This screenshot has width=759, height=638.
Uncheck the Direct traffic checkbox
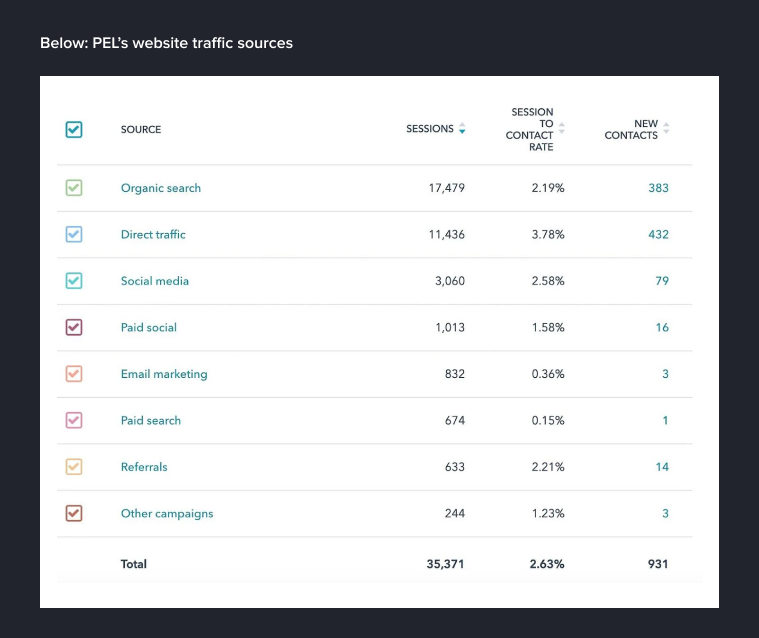(x=74, y=234)
